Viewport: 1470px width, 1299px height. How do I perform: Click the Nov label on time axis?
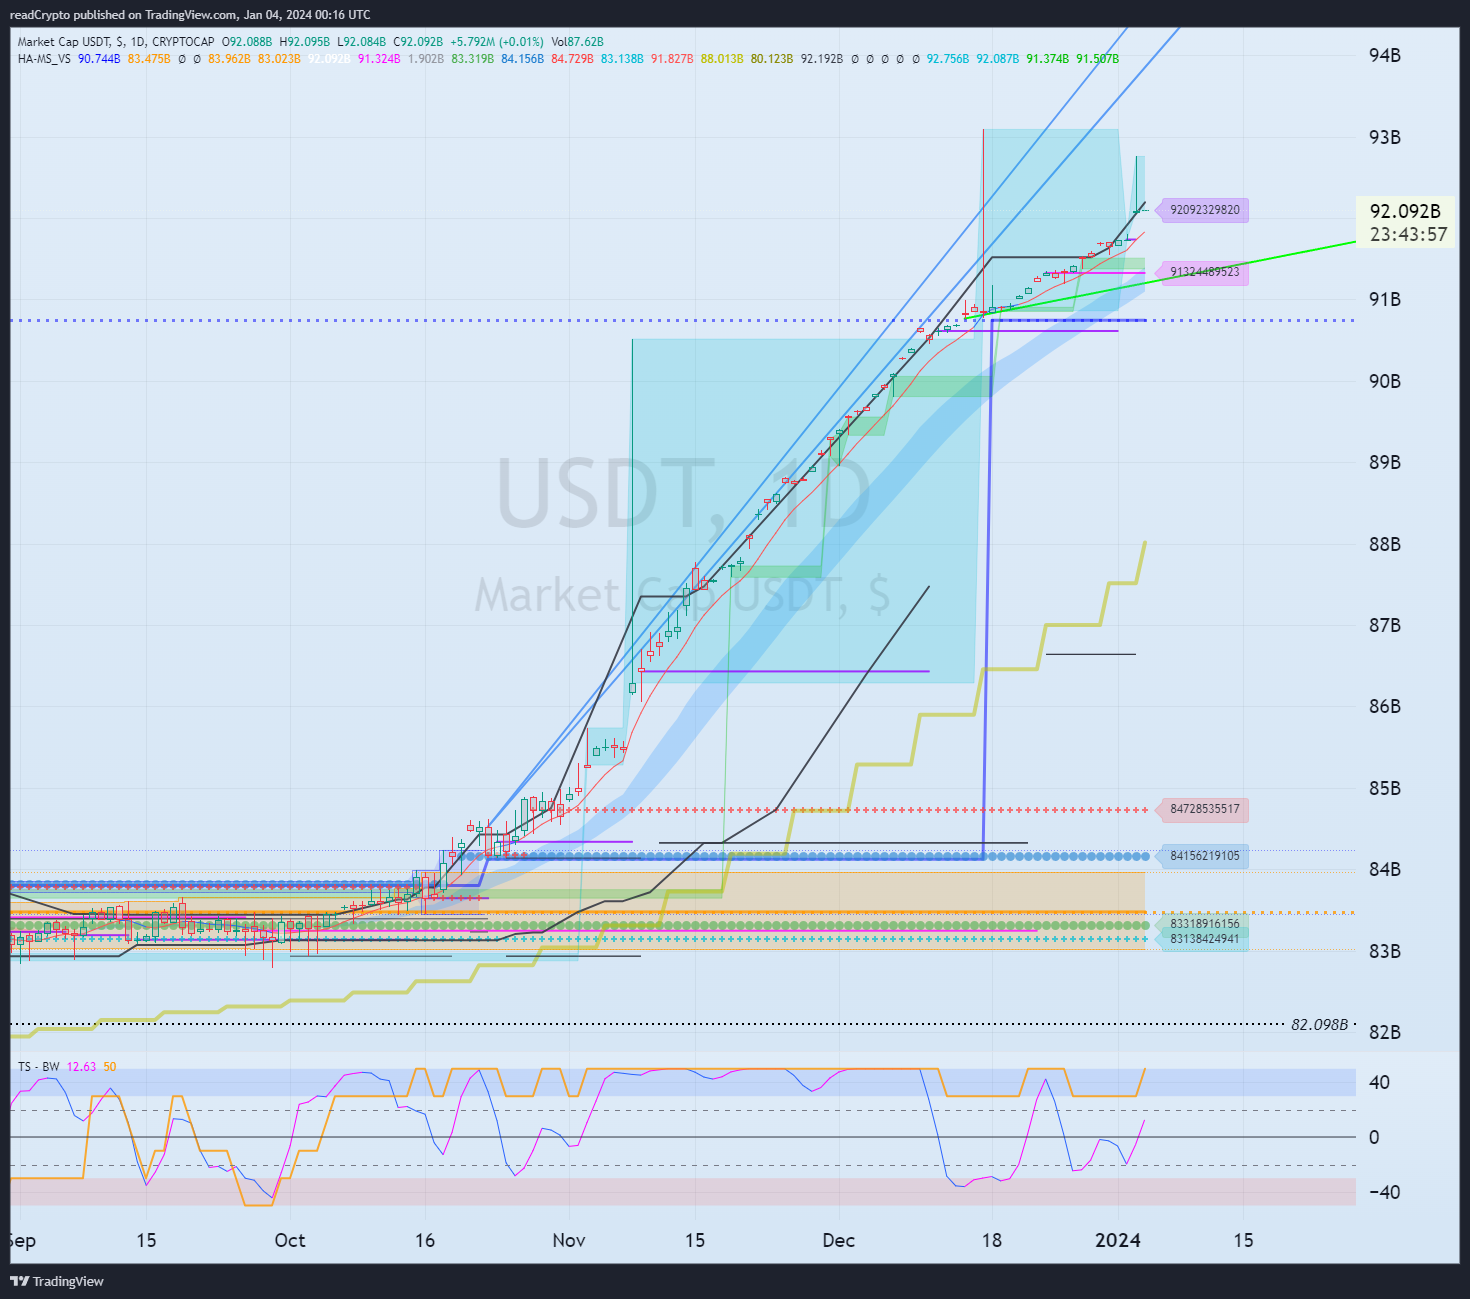click(569, 1240)
